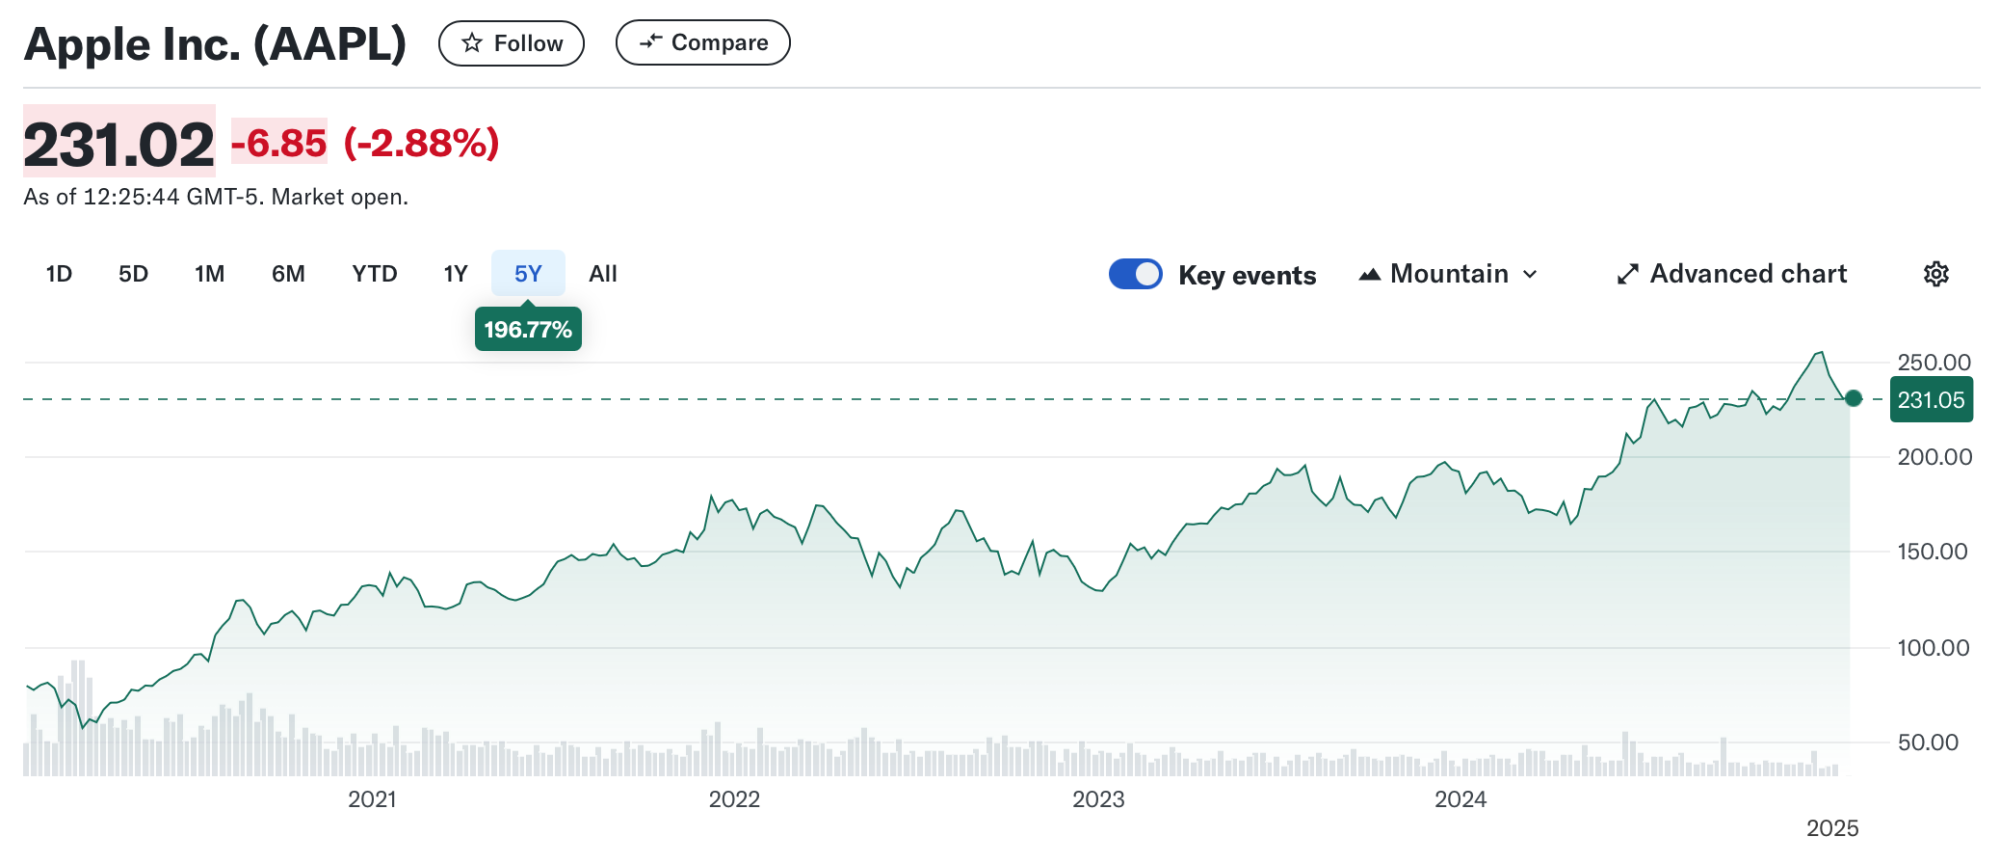Click the compare arrows icon
The height and width of the screenshot is (864, 2000).
651,42
